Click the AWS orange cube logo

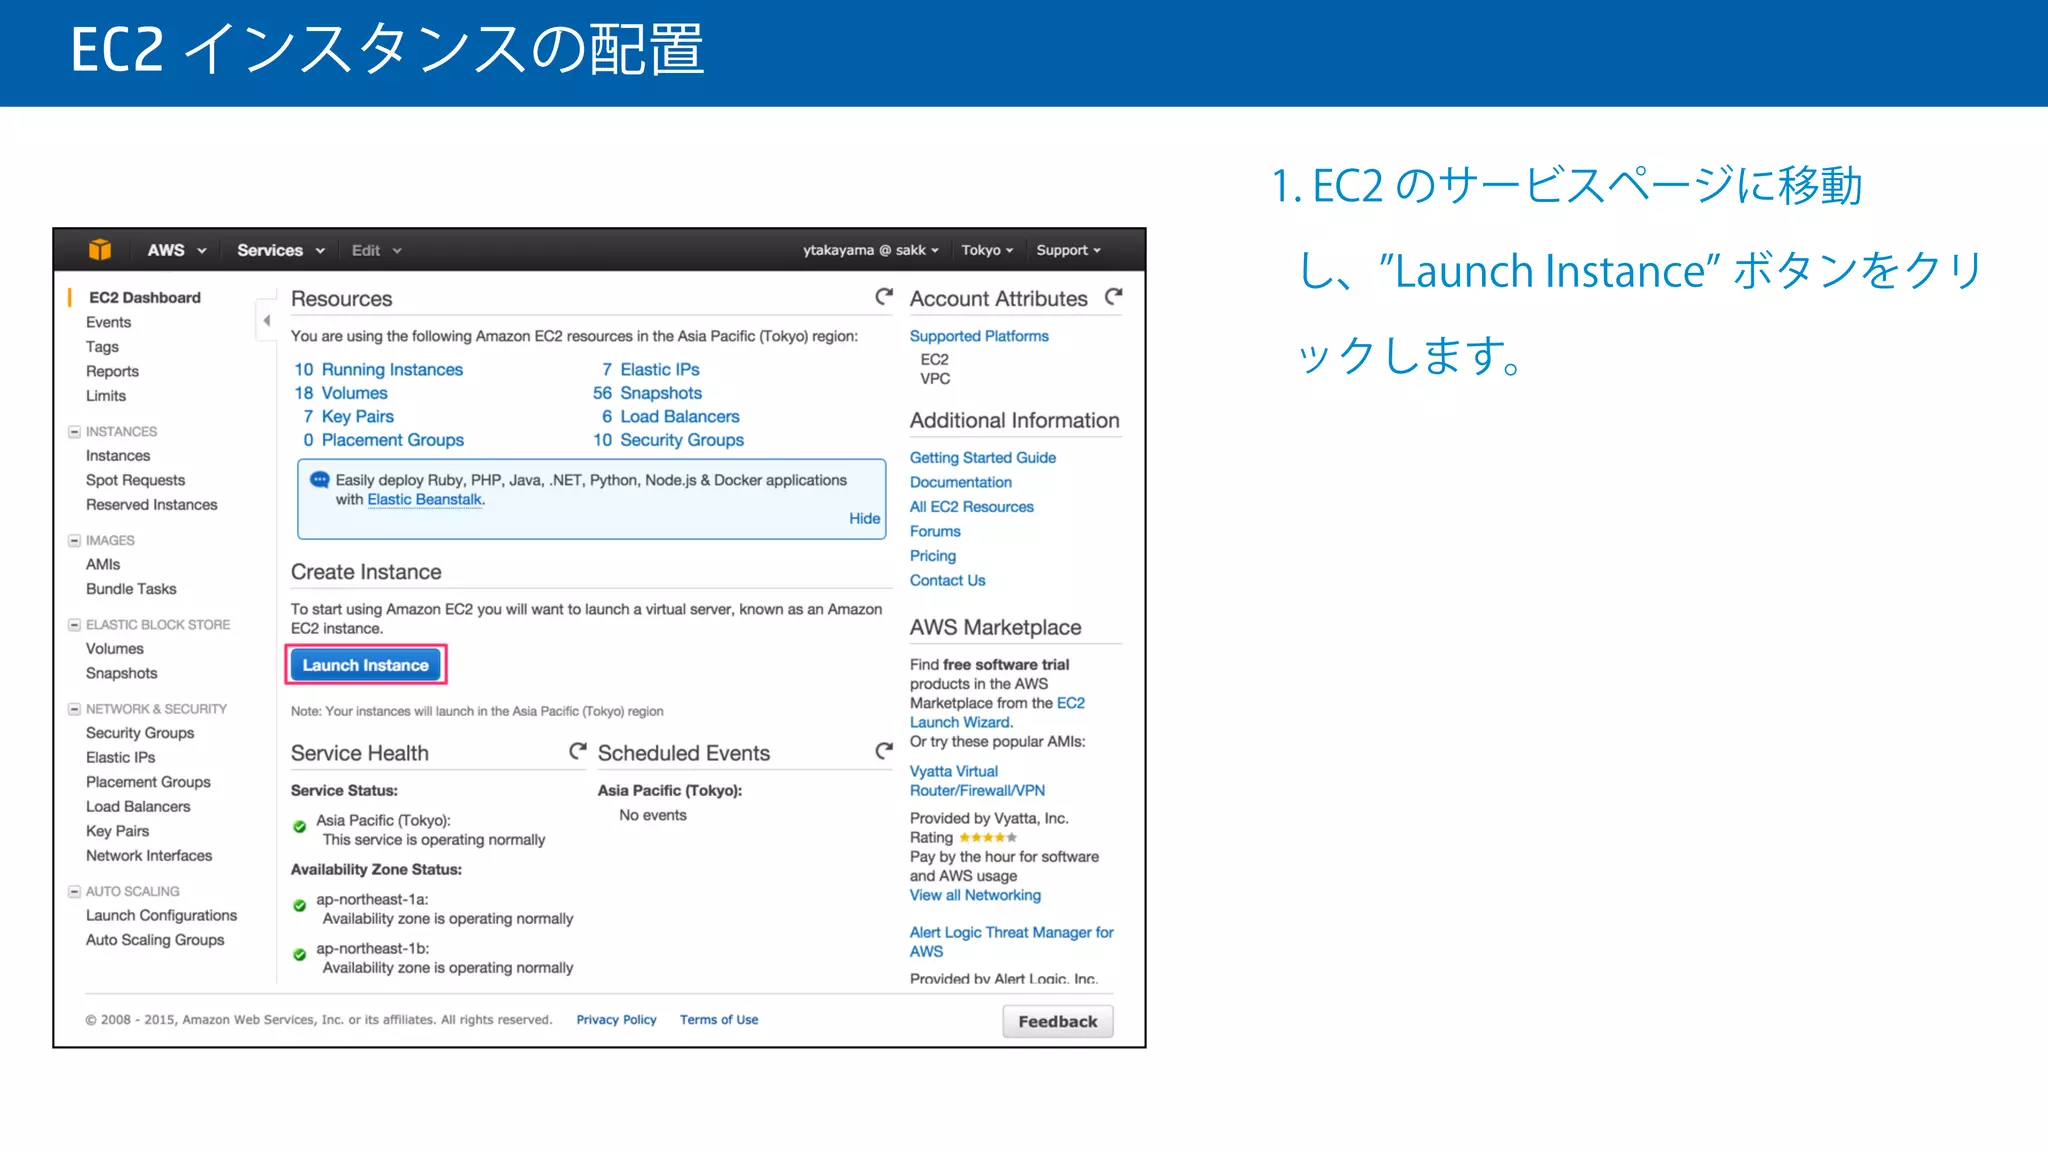99,250
